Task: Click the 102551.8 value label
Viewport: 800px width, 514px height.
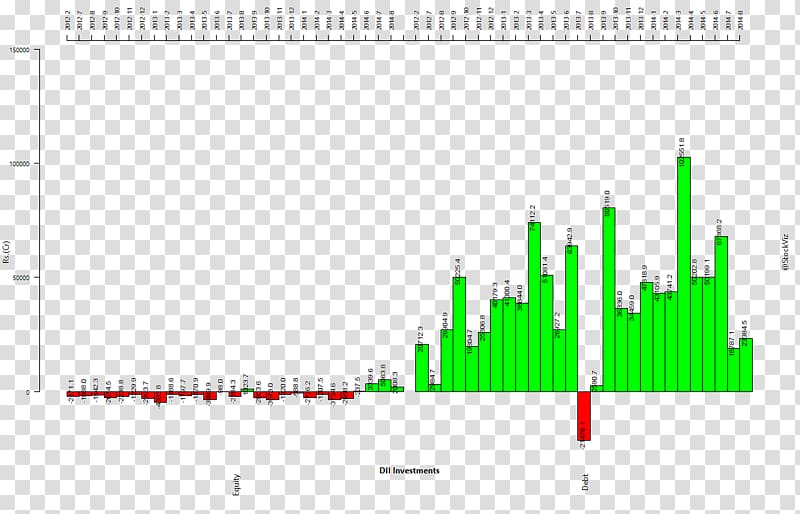Action: tap(682, 151)
